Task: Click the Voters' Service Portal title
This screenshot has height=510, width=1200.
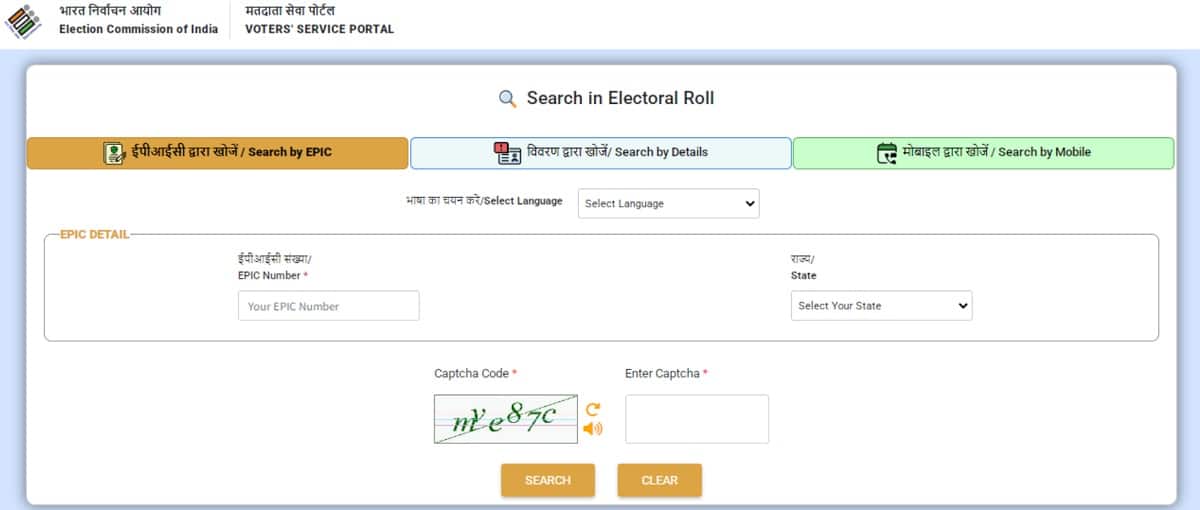Action: (x=319, y=29)
